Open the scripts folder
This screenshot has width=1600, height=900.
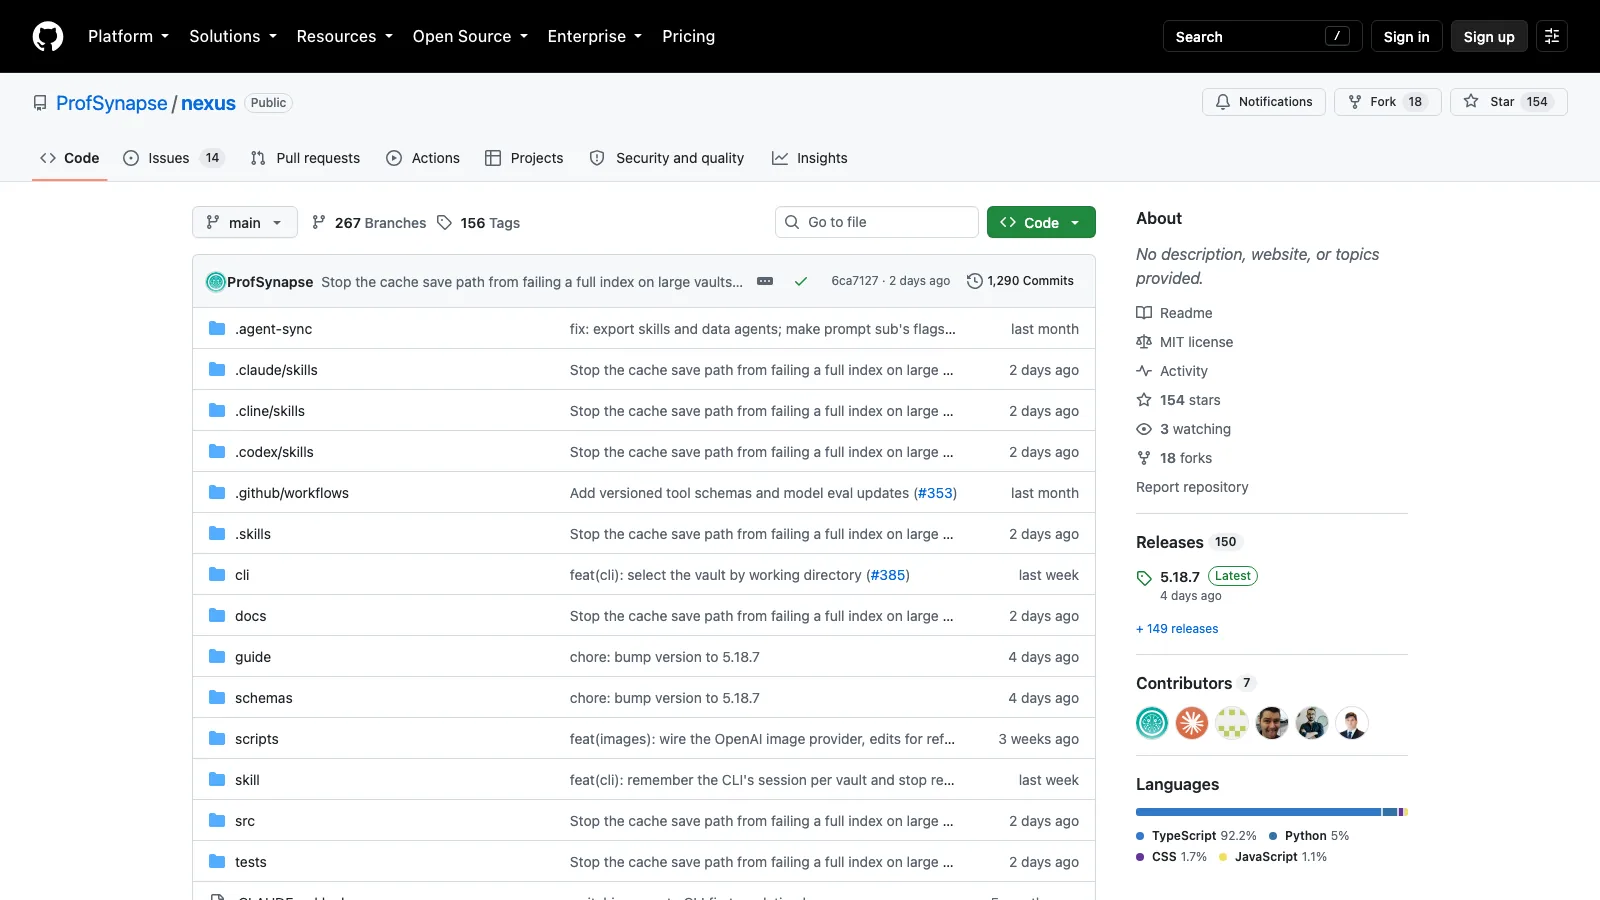tap(257, 739)
